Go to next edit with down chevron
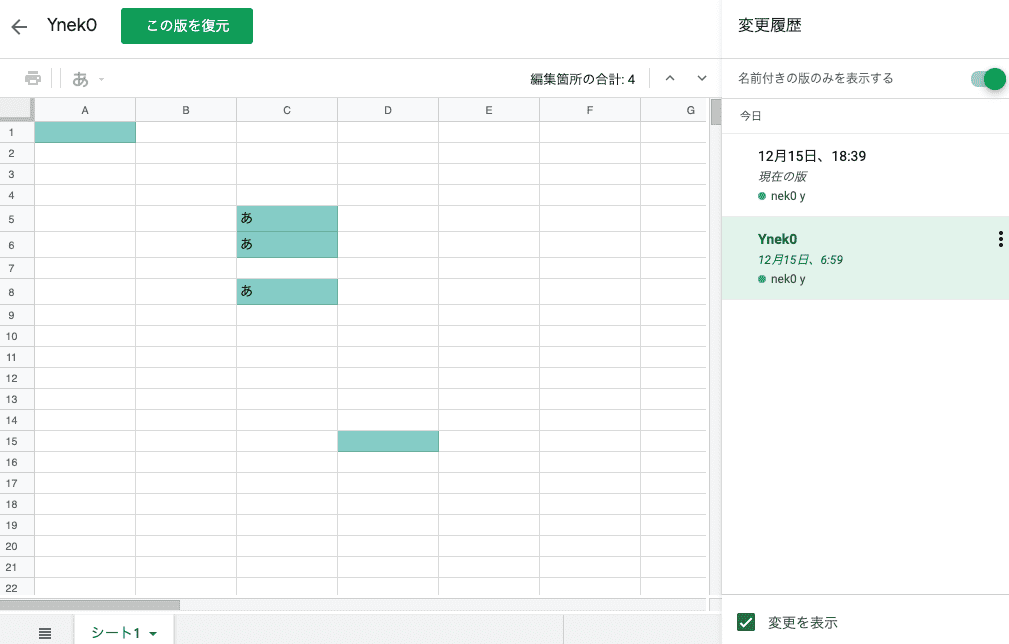1009x644 pixels. [702, 78]
